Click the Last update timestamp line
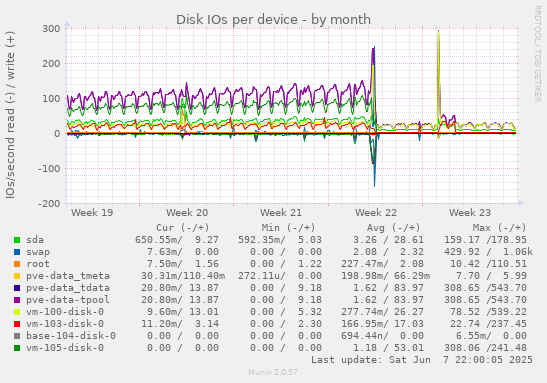Screen dimensions: 547x383 click(422, 360)
